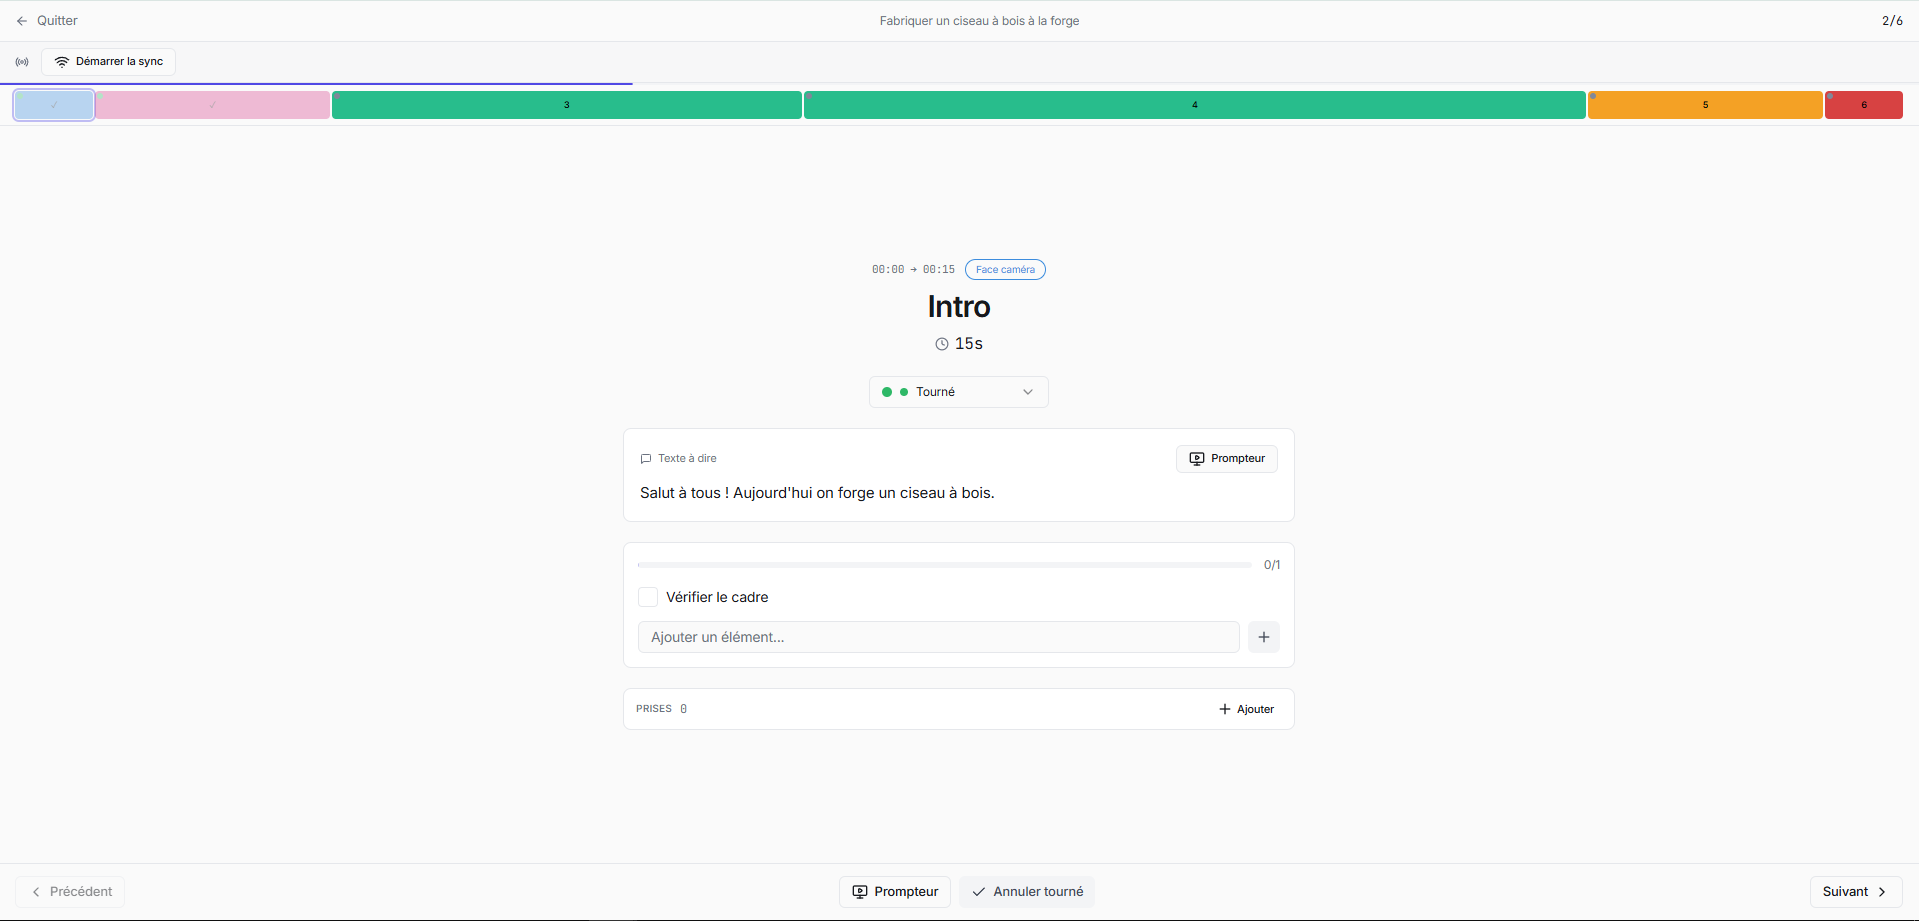Click the 2/6 scene counter
Viewport: 1919px width, 921px height.
1892,21
